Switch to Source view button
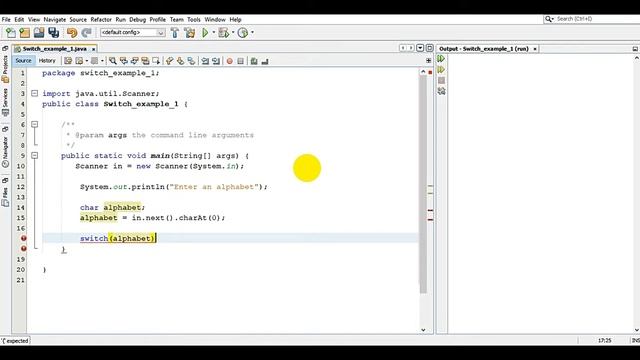This screenshot has height=360, width=640. coord(23,60)
